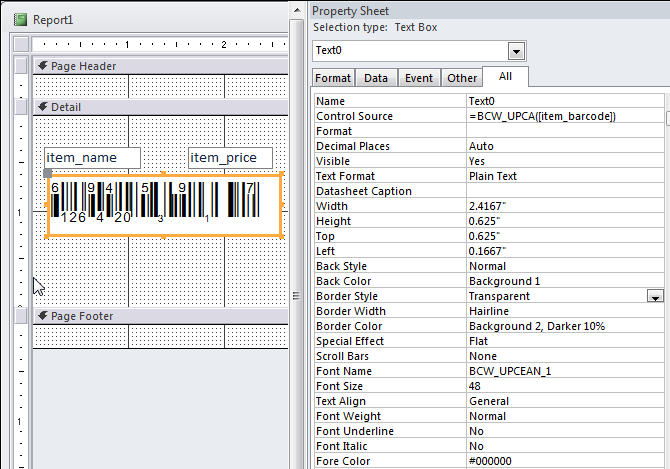Viewport: 670px width, 469px height.
Task: Click the Back Style value Normal
Action: click(565, 266)
